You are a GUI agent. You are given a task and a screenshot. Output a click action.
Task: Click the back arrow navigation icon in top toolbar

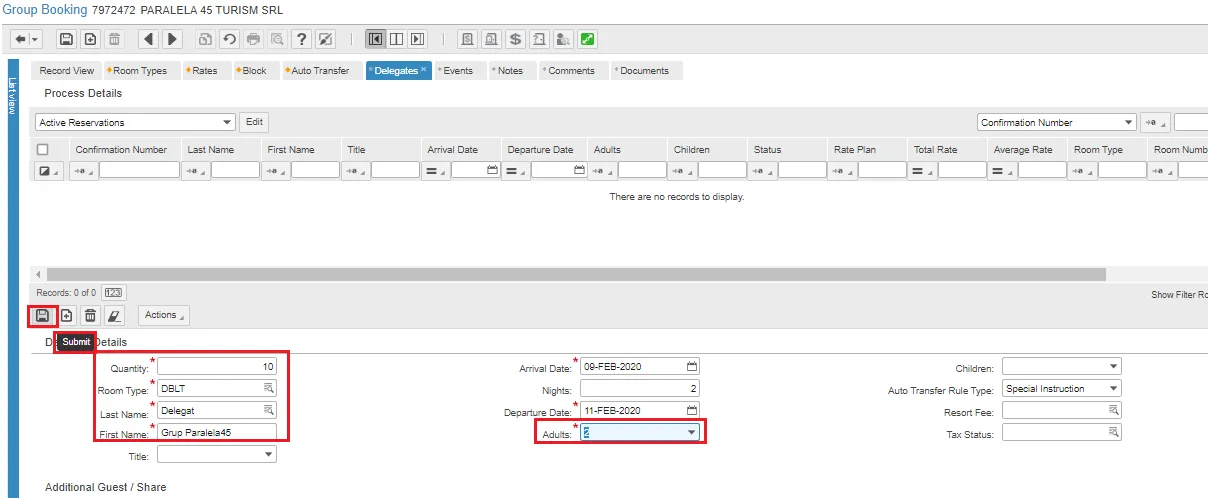[19, 39]
